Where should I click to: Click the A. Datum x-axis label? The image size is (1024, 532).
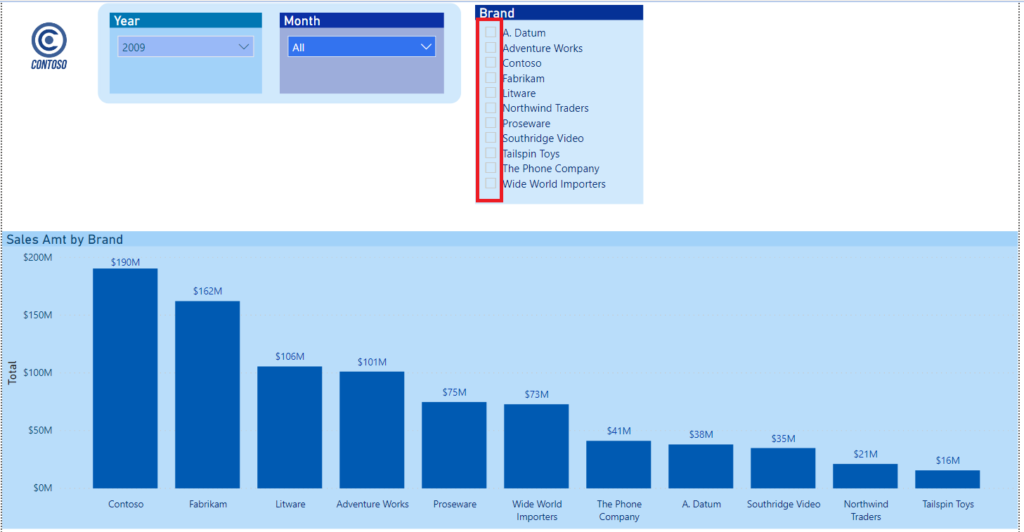[x=702, y=504]
